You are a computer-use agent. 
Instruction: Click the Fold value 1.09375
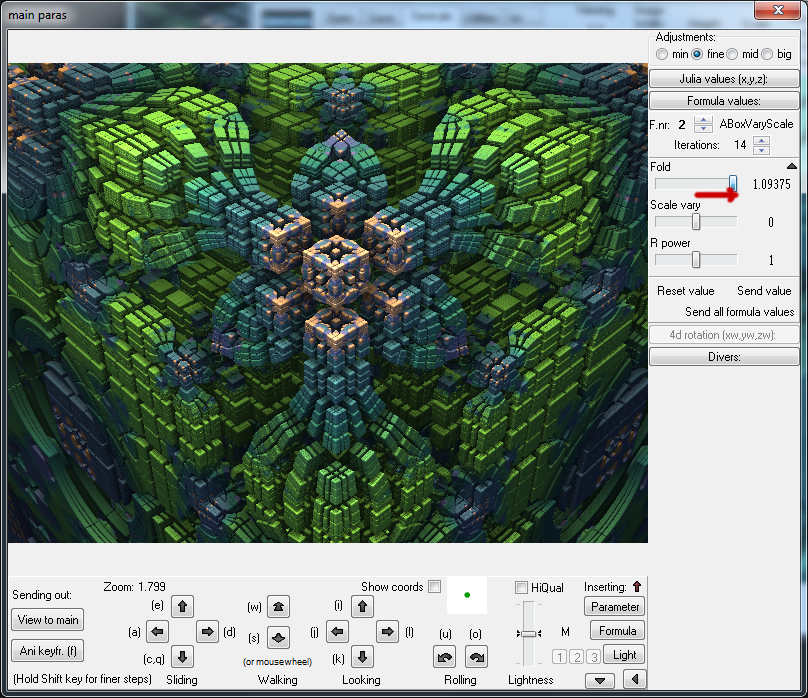click(771, 184)
